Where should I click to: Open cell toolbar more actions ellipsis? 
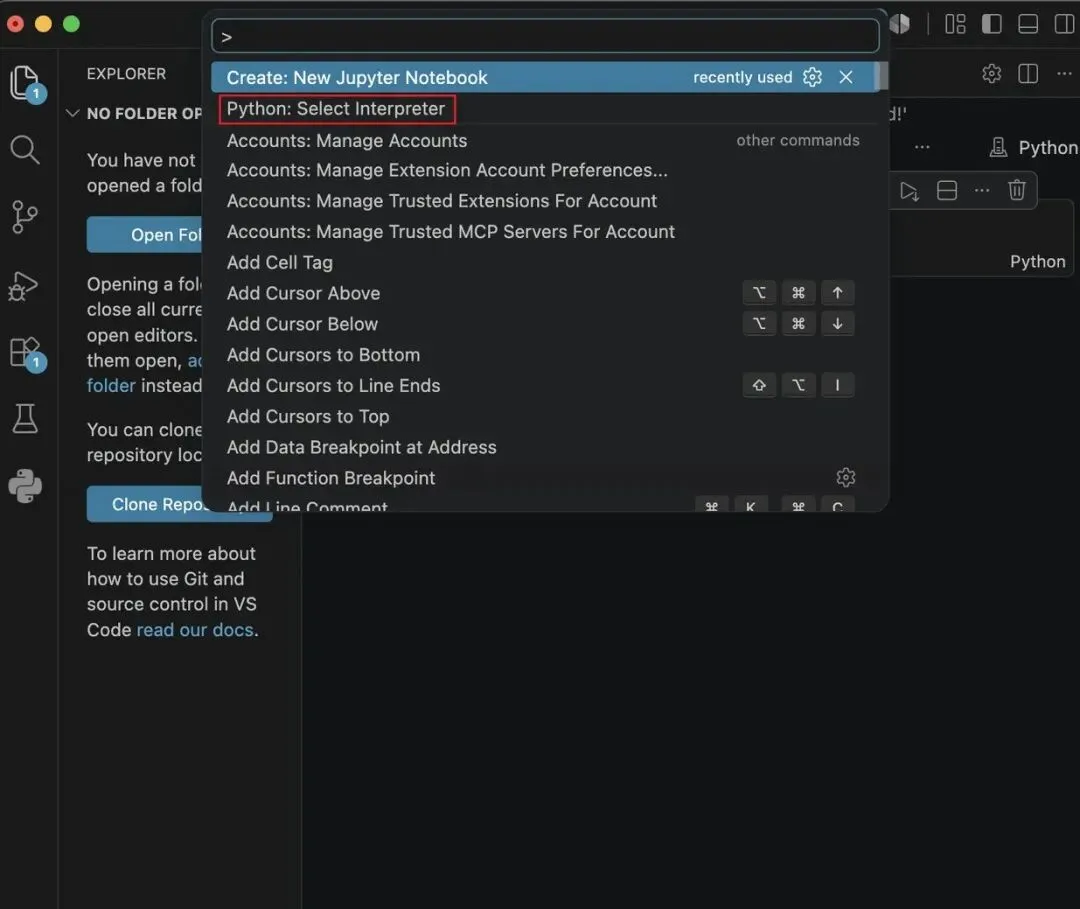[x=982, y=190]
